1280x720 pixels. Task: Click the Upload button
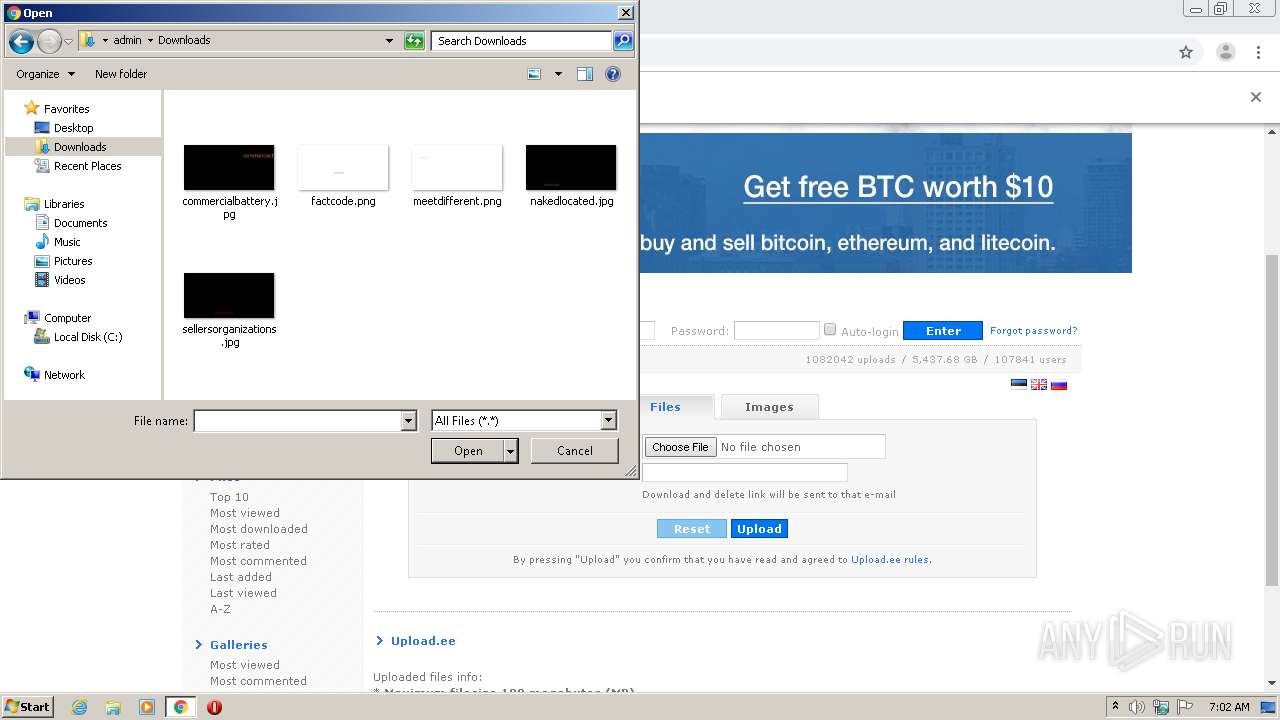(759, 529)
